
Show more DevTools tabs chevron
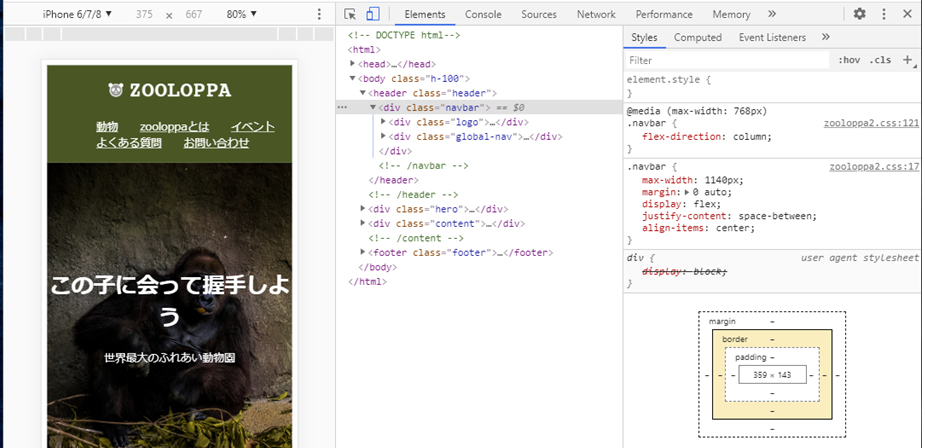tap(772, 14)
